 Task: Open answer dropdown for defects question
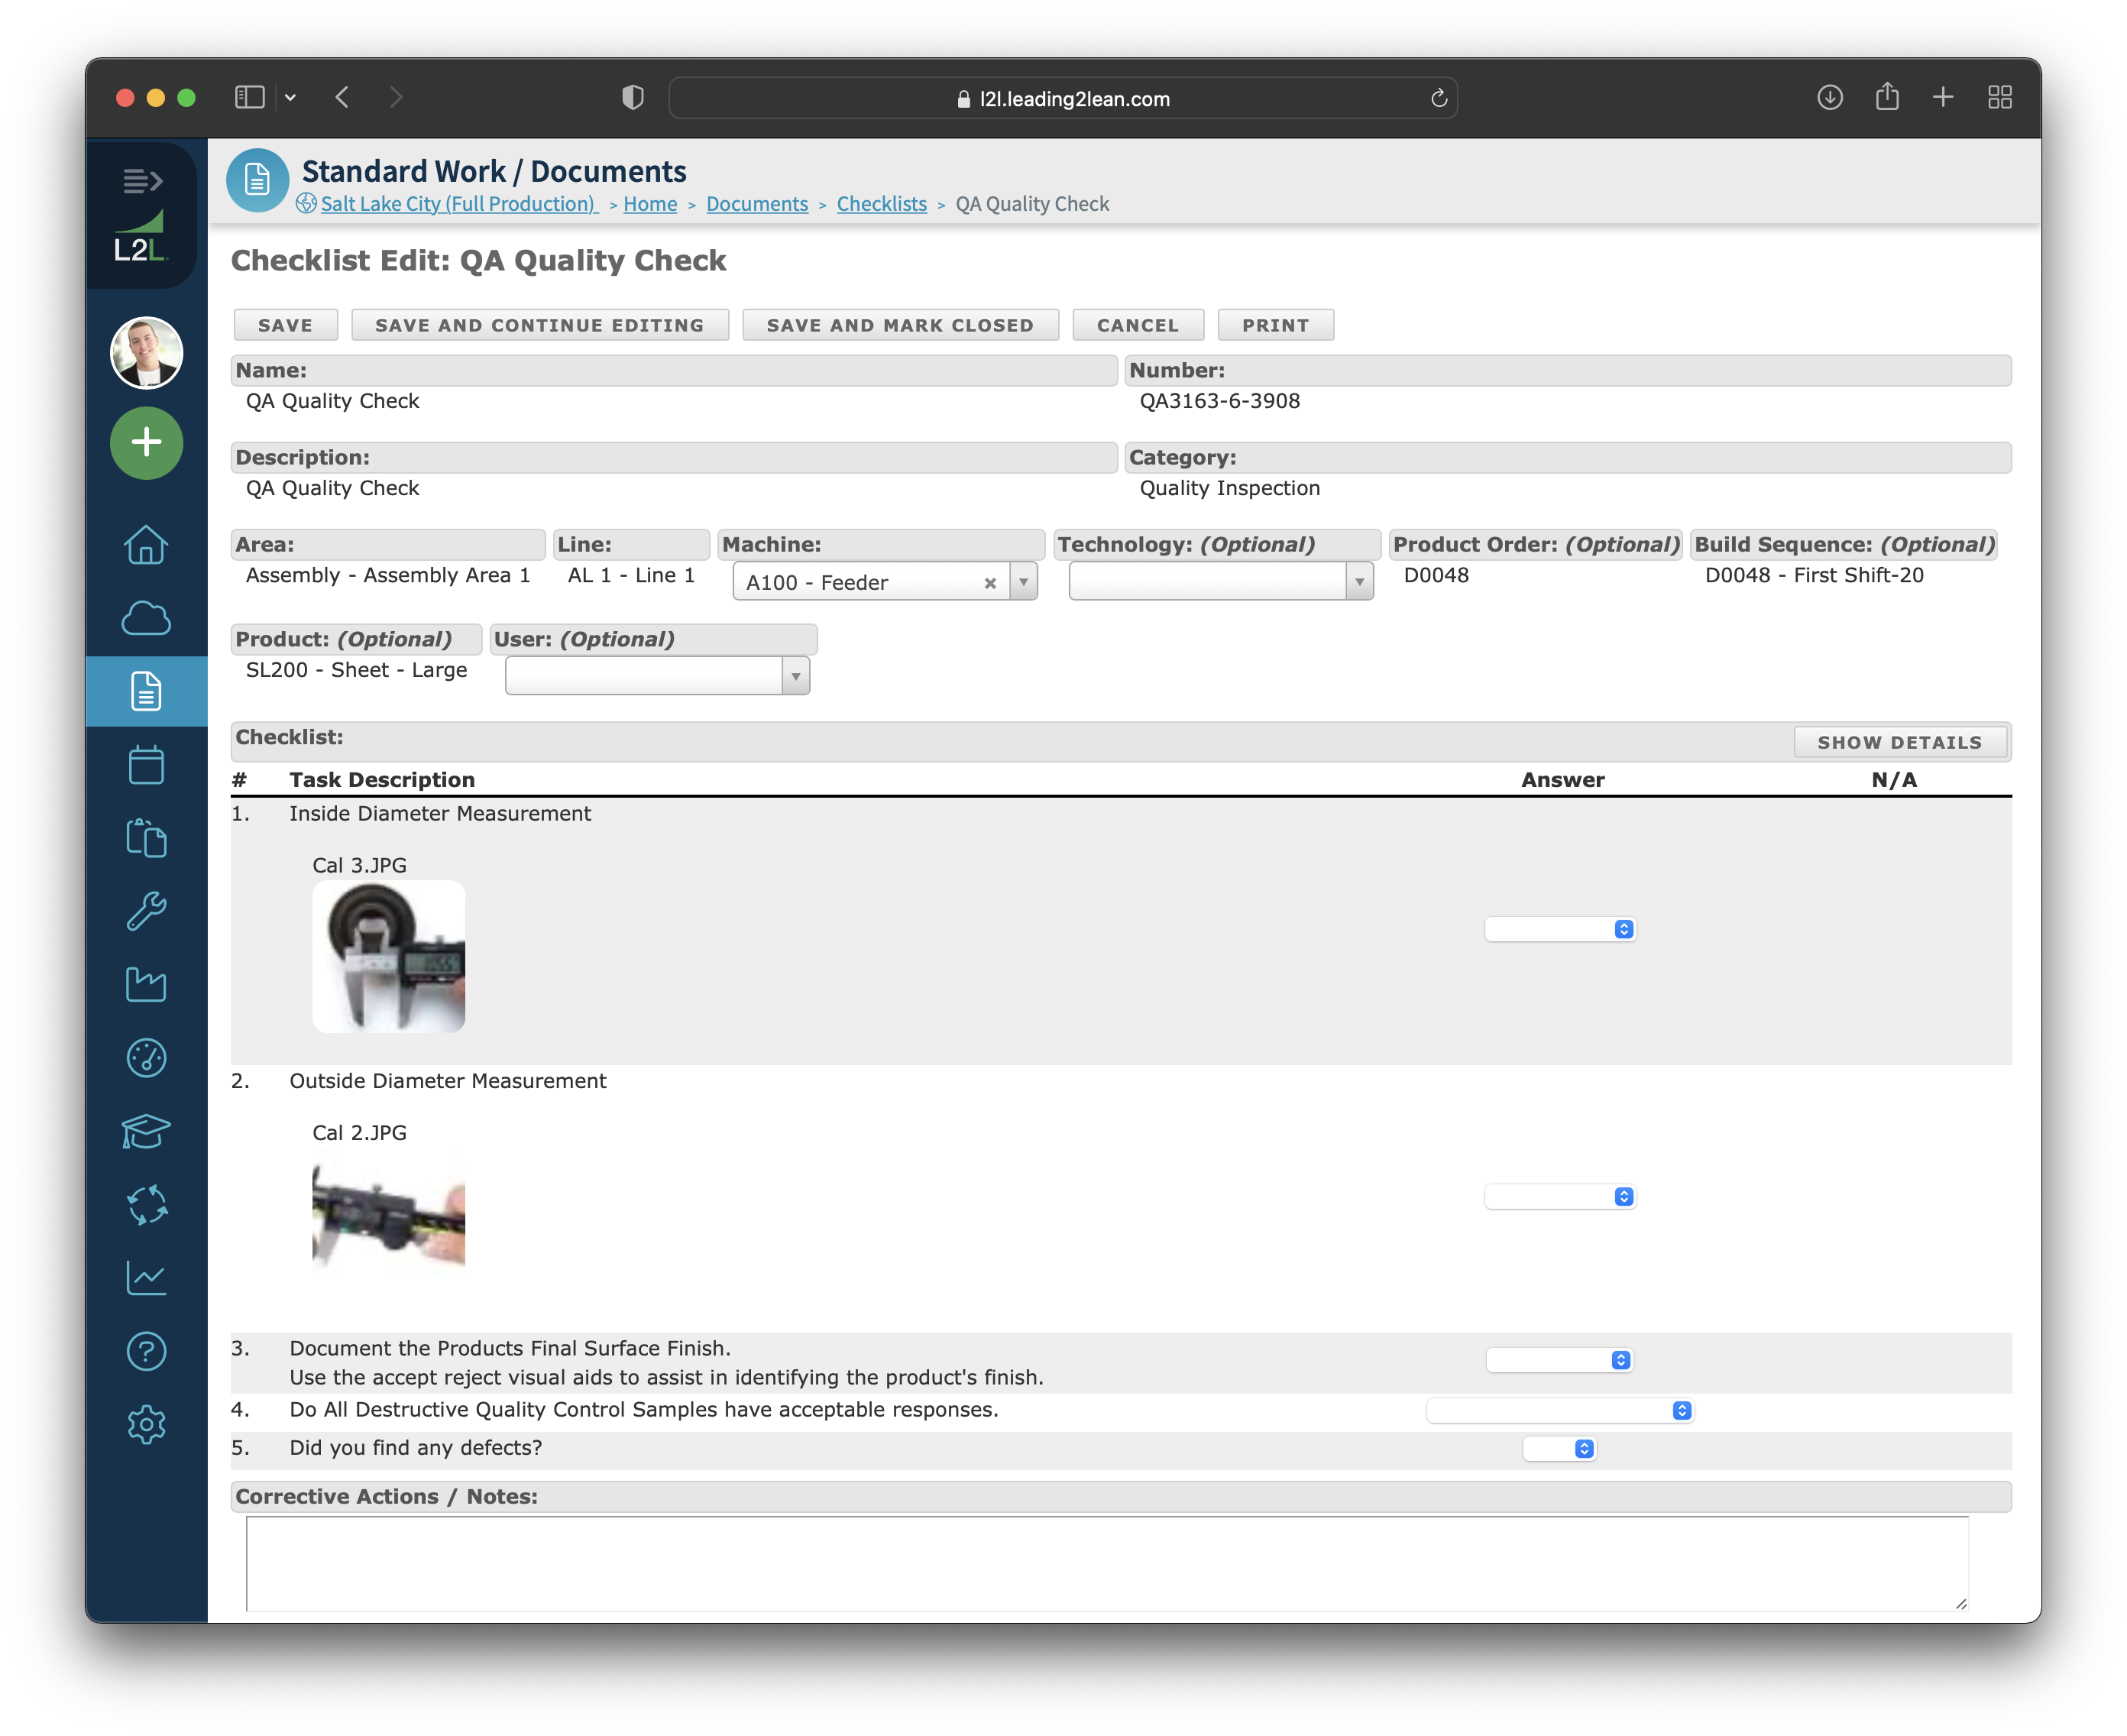[x=1559, y=1449]
